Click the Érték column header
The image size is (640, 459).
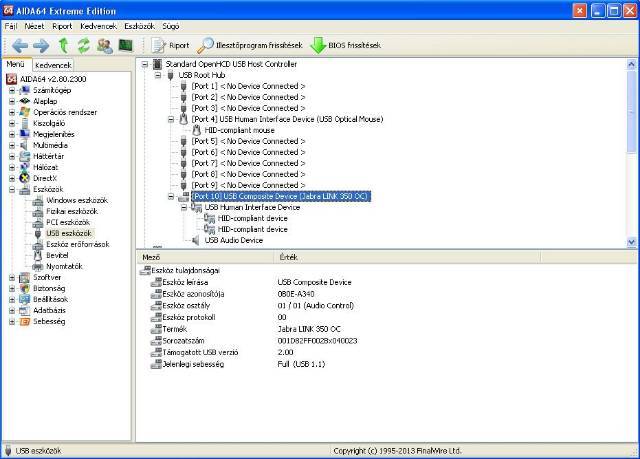[288, 257]
